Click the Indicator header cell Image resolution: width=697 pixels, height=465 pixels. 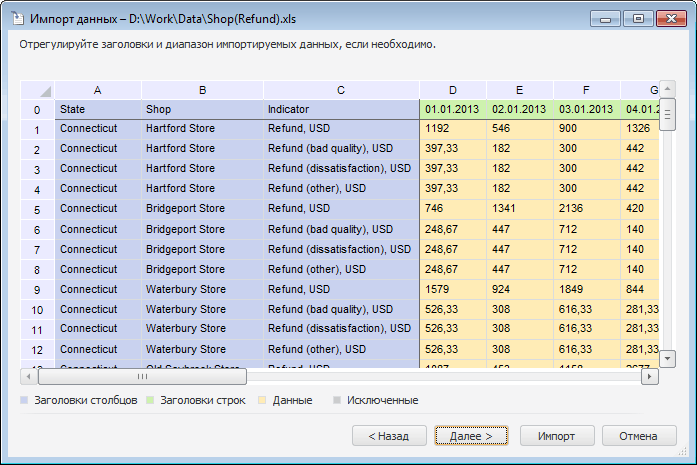(341, 109)
